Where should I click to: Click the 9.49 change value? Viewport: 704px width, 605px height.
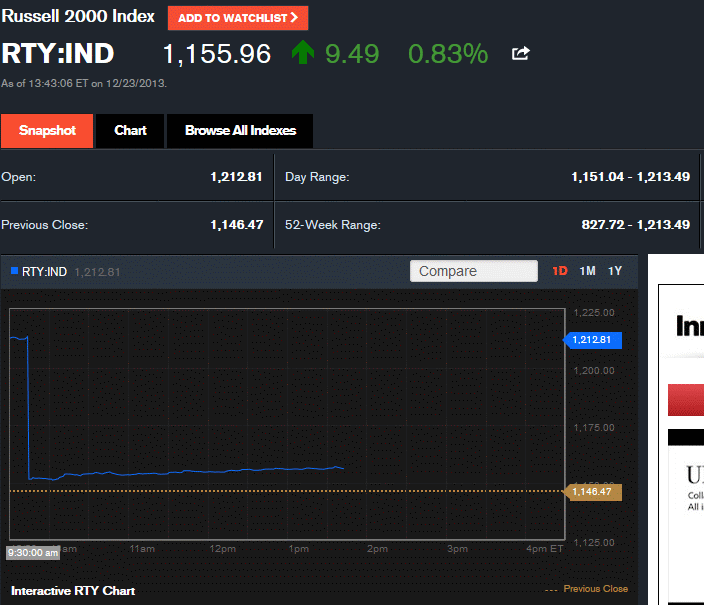352,54
